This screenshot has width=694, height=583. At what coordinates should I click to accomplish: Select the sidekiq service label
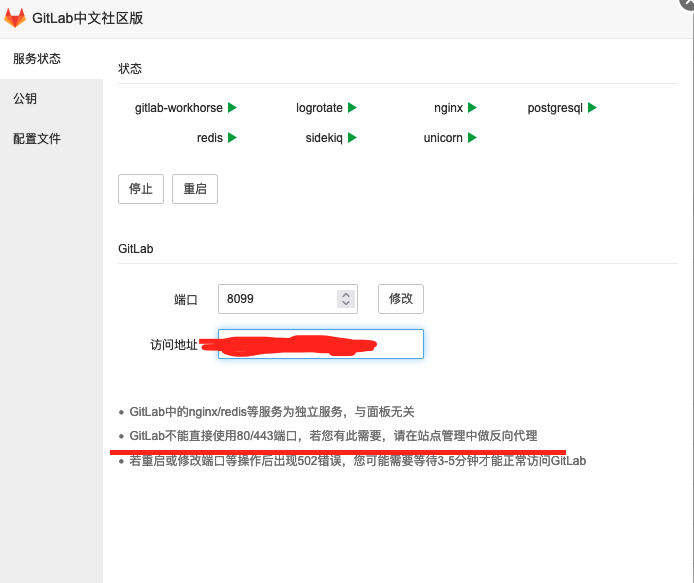tap(324, 138)
